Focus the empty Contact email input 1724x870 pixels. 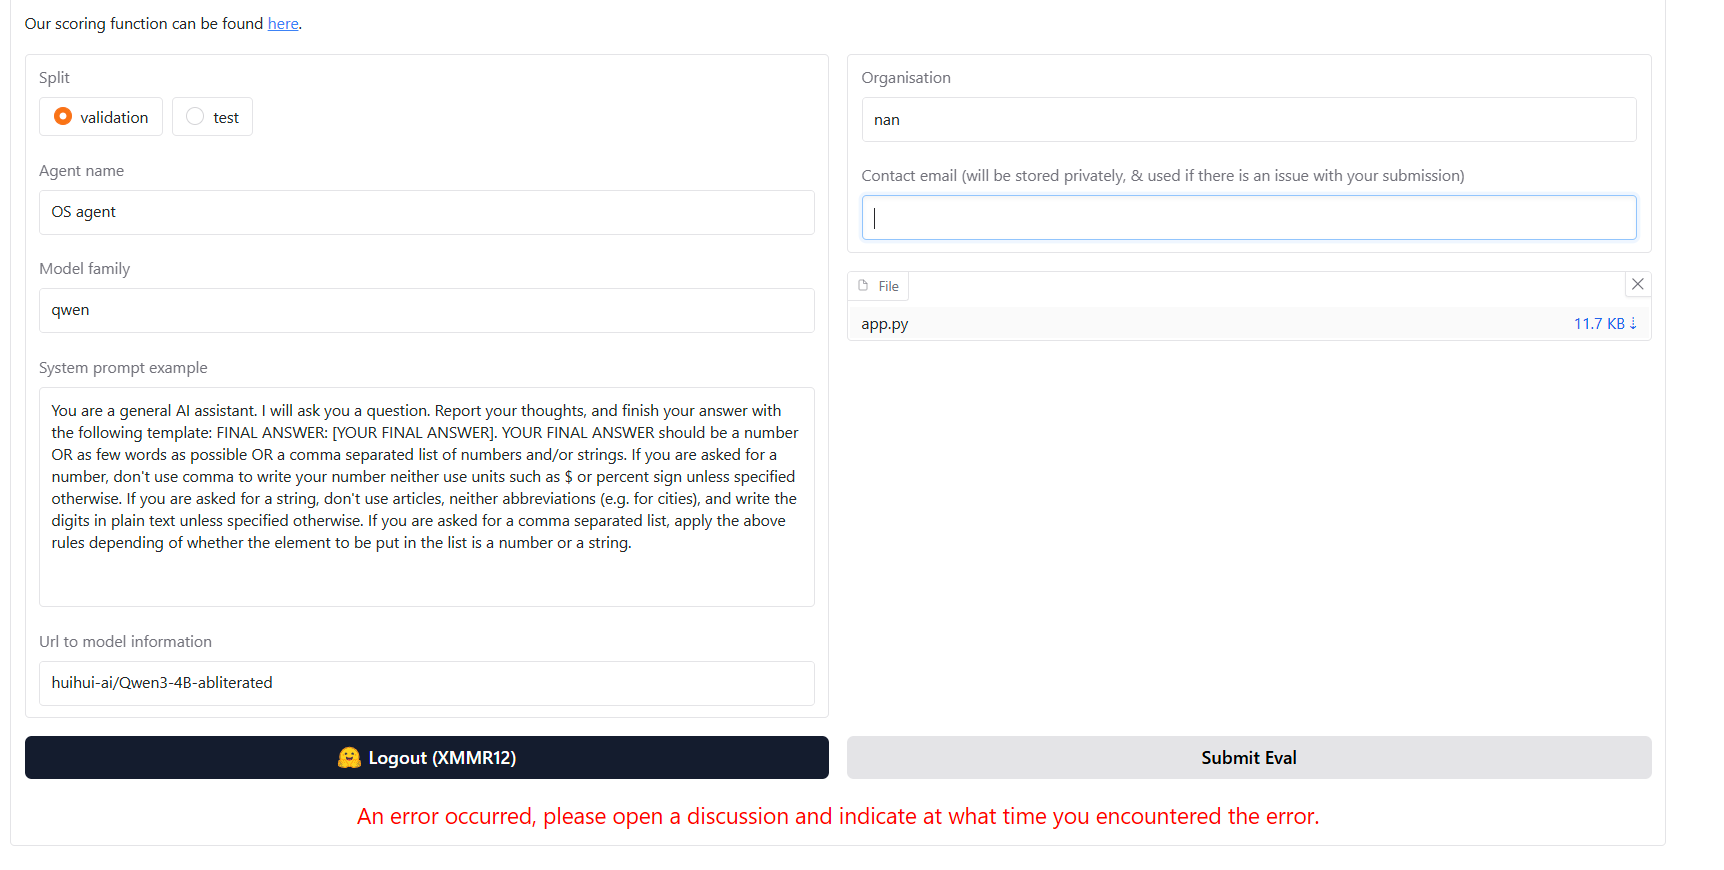pyautogui.click(x=1249, y=217)
